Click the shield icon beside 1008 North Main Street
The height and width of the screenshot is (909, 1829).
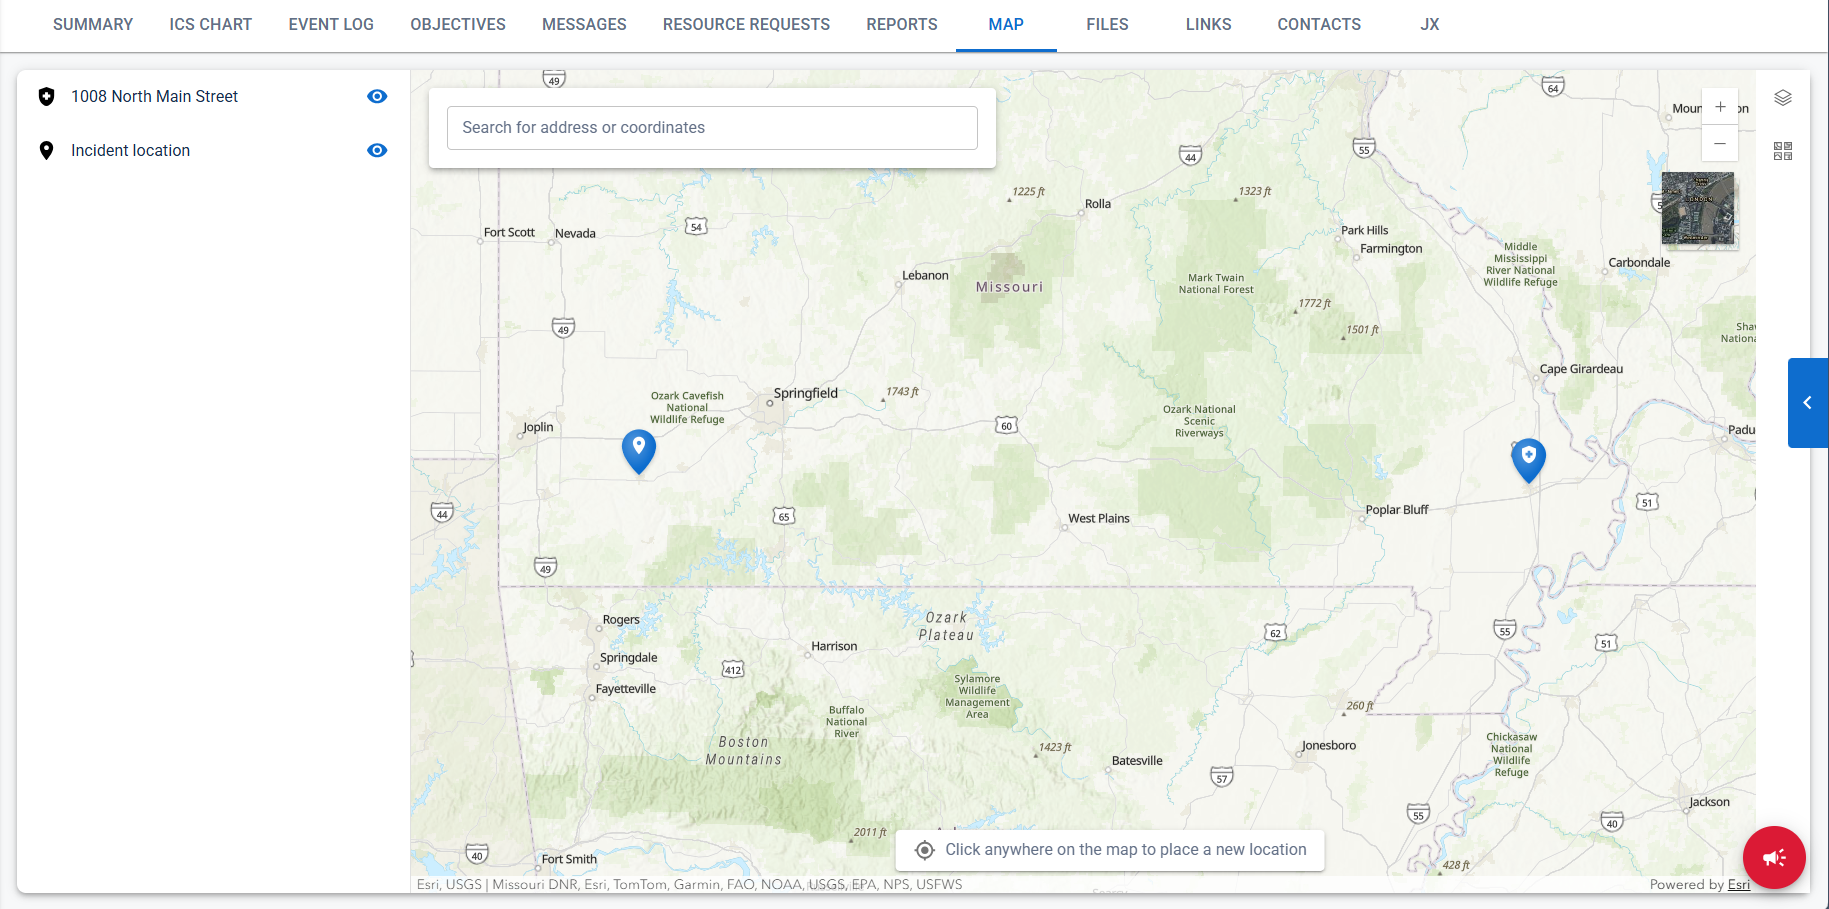tap(46, 97)
